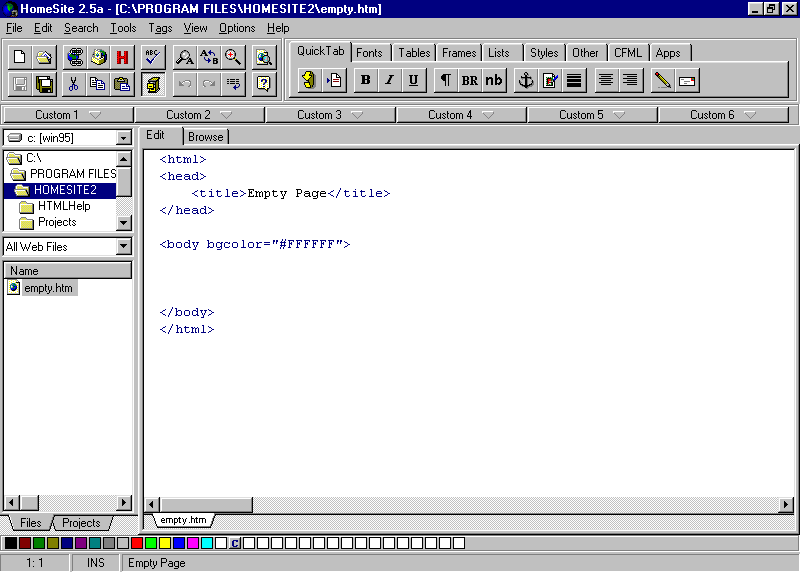Open the File menu
Image resolution: width=800 pixels, height=572 pixels.
point(14,28)
